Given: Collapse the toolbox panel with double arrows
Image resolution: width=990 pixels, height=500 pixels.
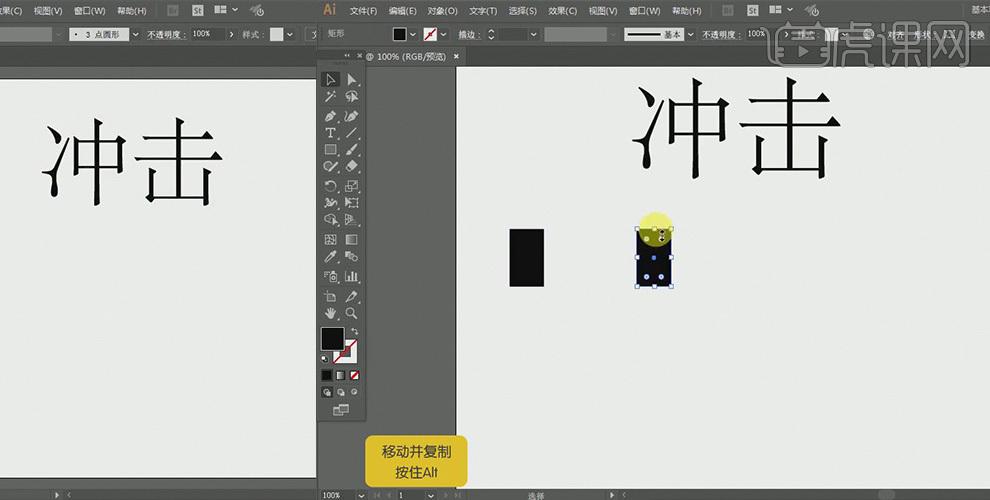Looking at the screenshot, I should (x=347, y=56).
